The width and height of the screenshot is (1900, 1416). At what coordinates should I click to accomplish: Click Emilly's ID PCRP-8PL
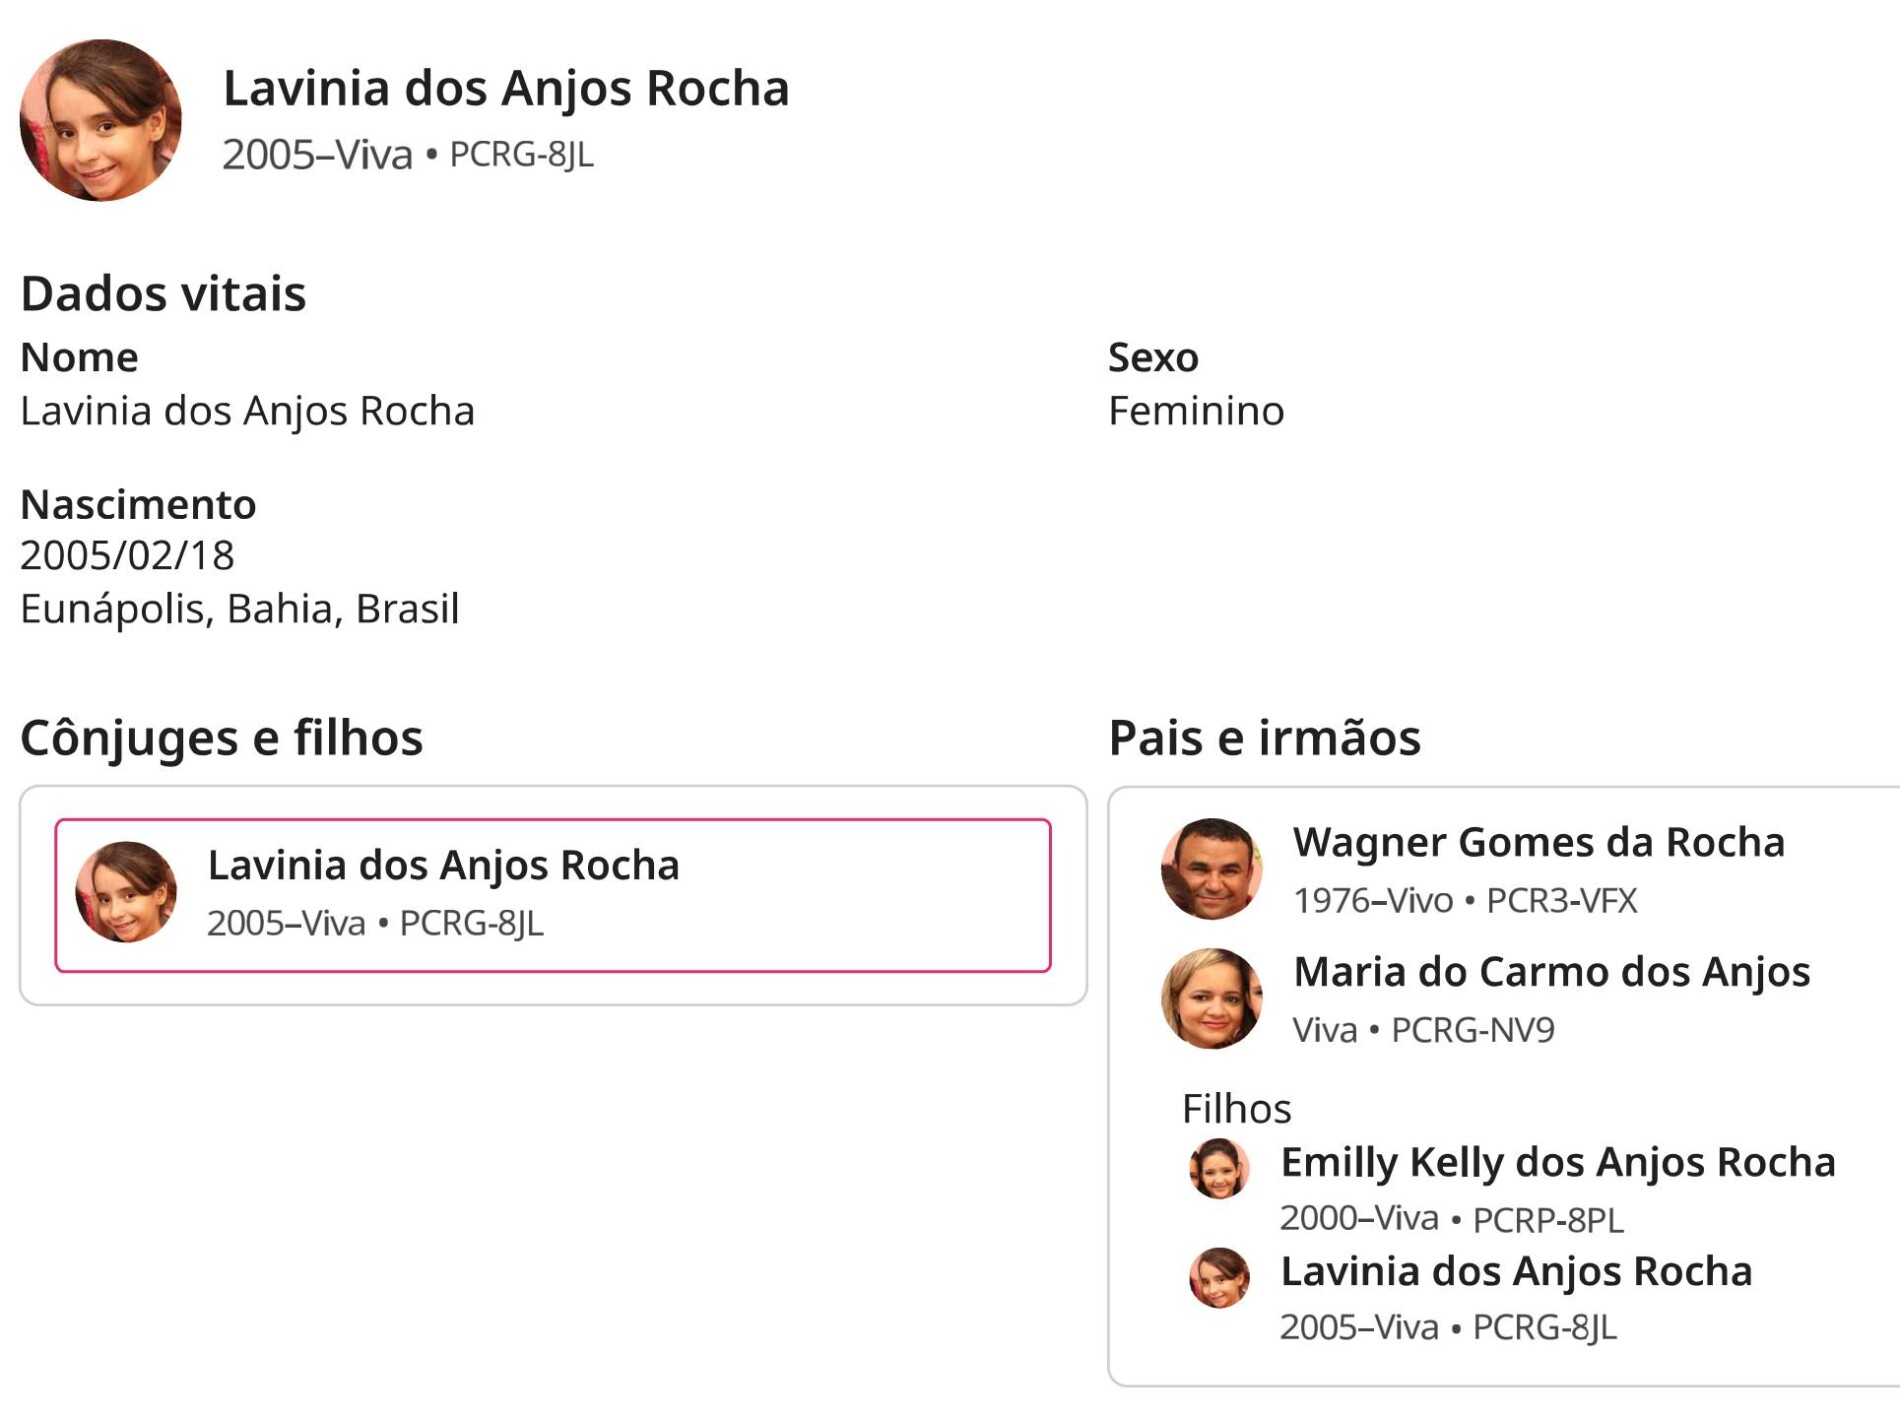pos(1547,1220)
